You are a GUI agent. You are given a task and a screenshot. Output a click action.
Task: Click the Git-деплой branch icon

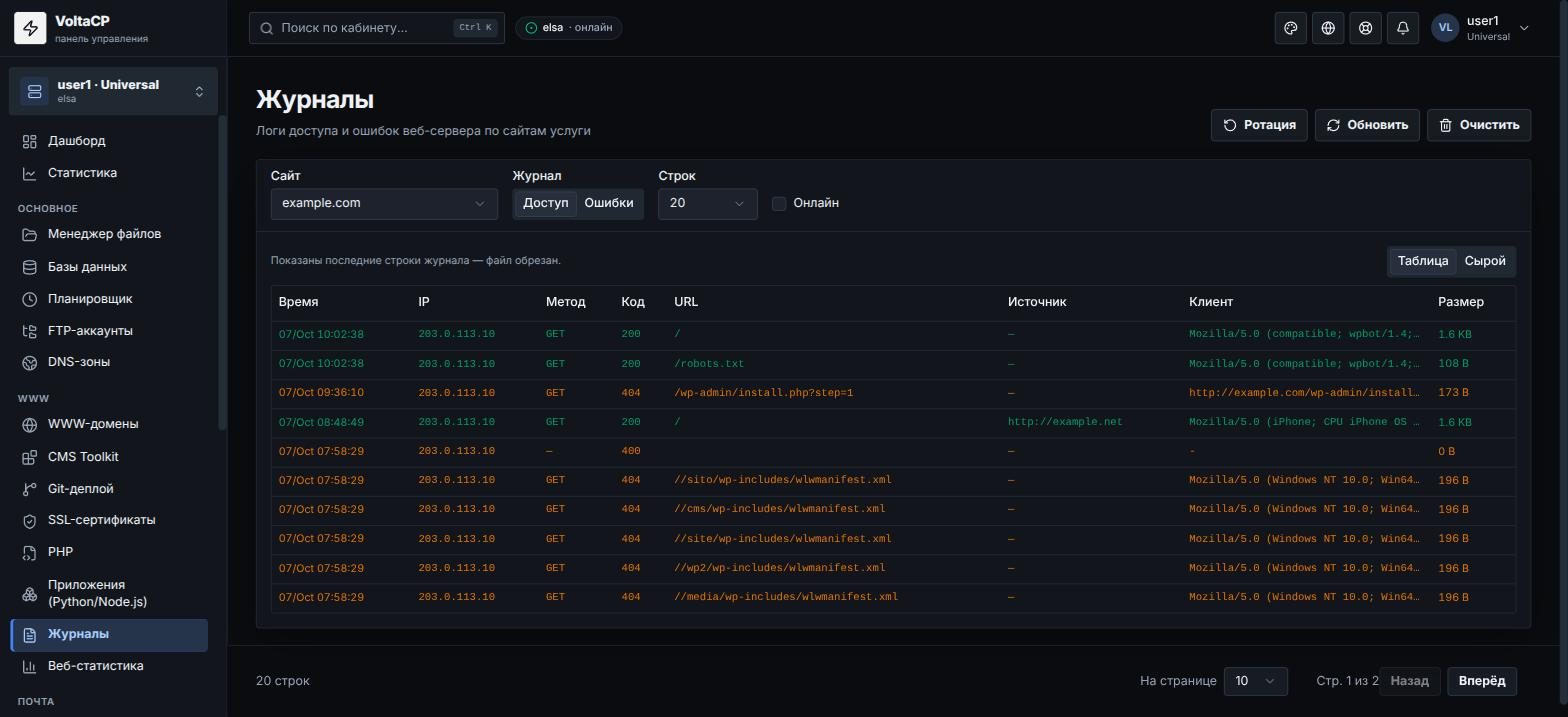click(30, 489)
